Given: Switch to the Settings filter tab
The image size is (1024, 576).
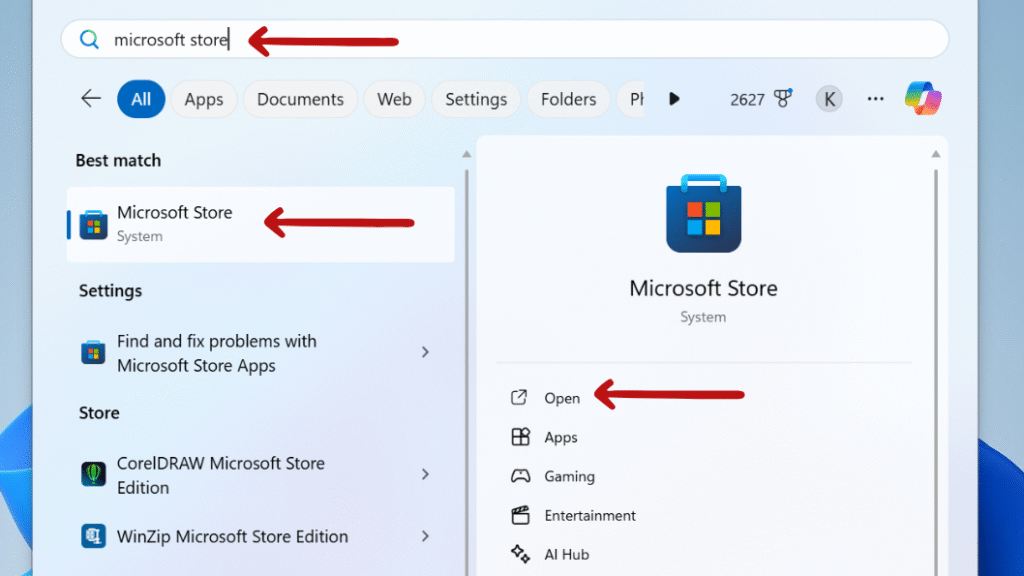Looking at the screenshot, I should click(x=476, y=99).
